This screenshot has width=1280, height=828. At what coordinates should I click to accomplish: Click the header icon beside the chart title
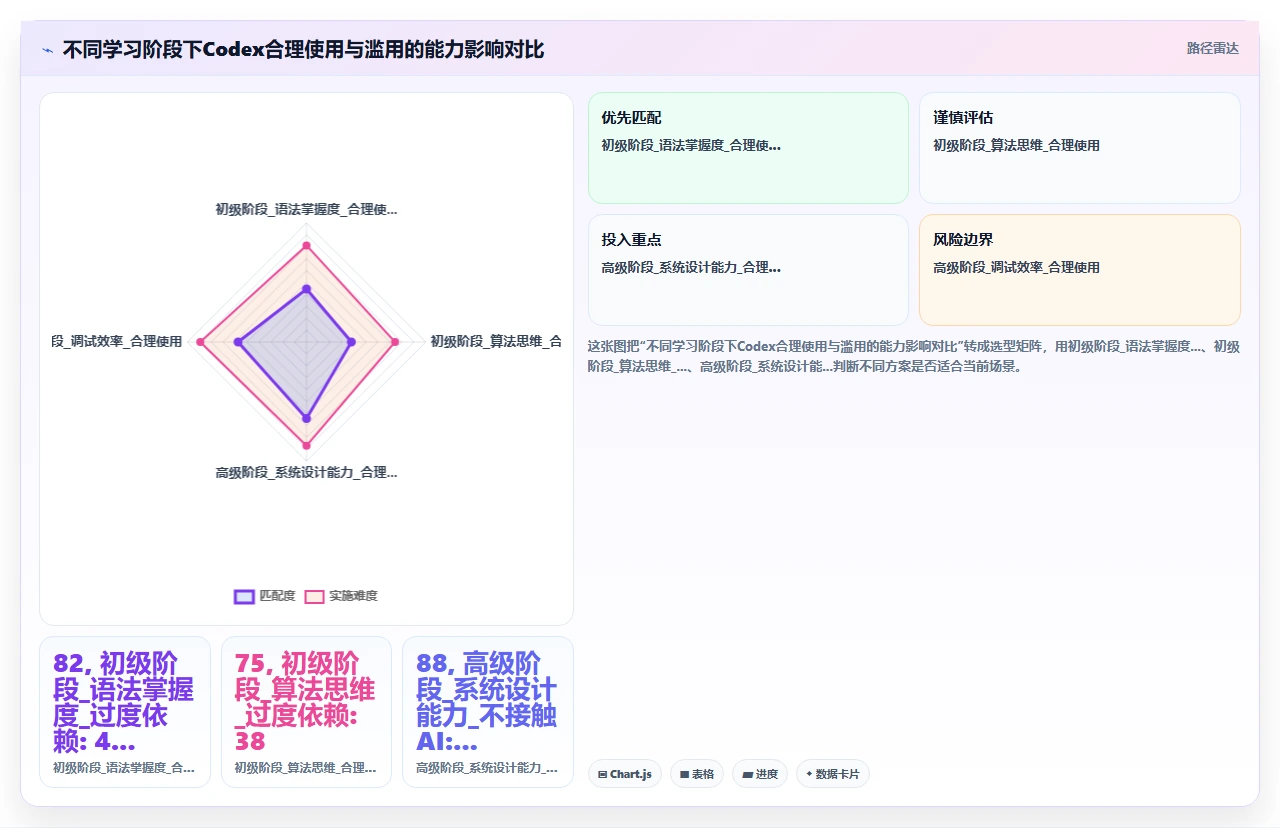(48, 50)
